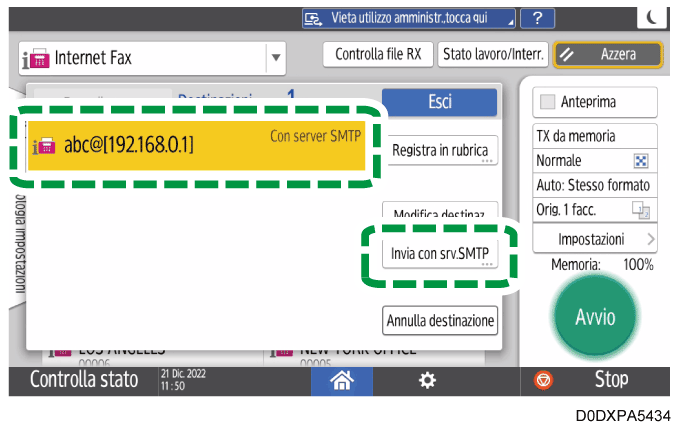Tap the Vieta utilizzo amministr. message banner
This screenshot has height=426, width=675.
click(x=409, y=19)
